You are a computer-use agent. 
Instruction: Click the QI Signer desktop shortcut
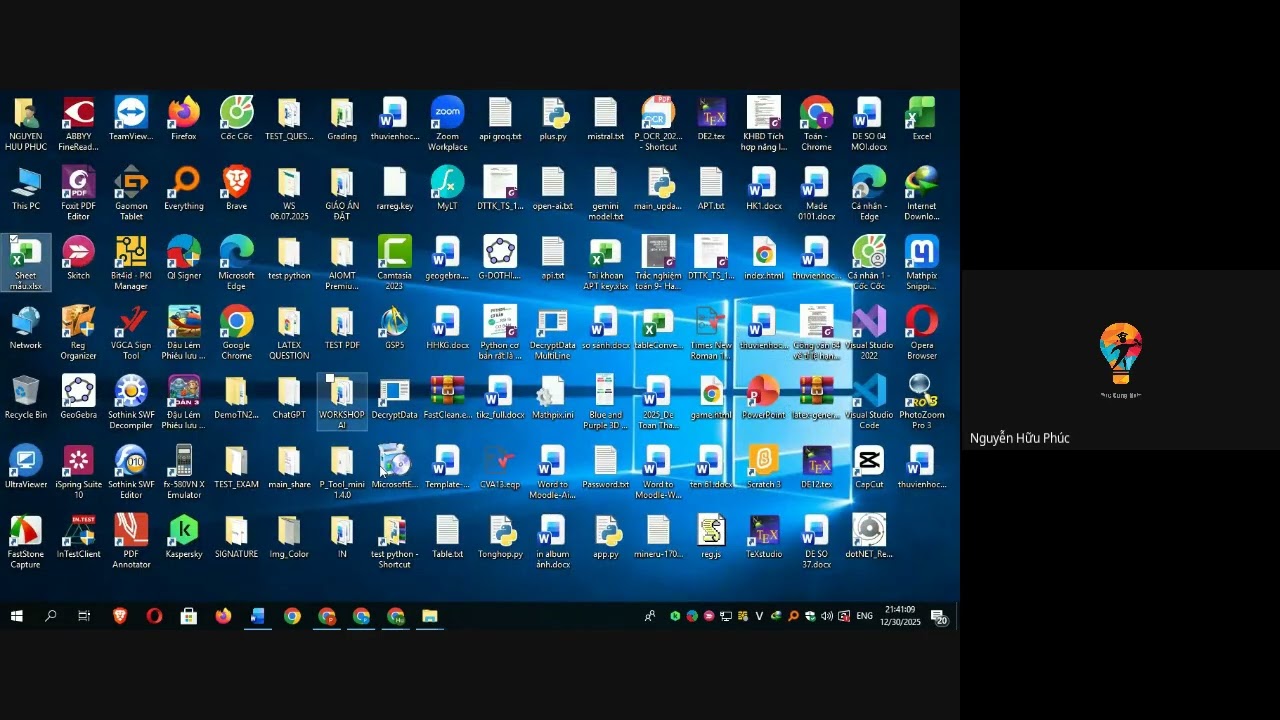(184, 258)
